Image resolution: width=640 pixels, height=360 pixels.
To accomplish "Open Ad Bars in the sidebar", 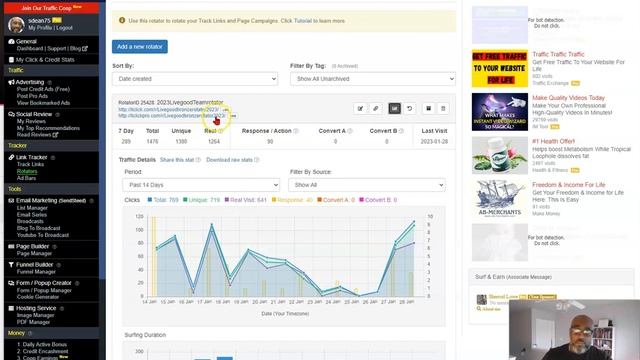I will [26, 178].
